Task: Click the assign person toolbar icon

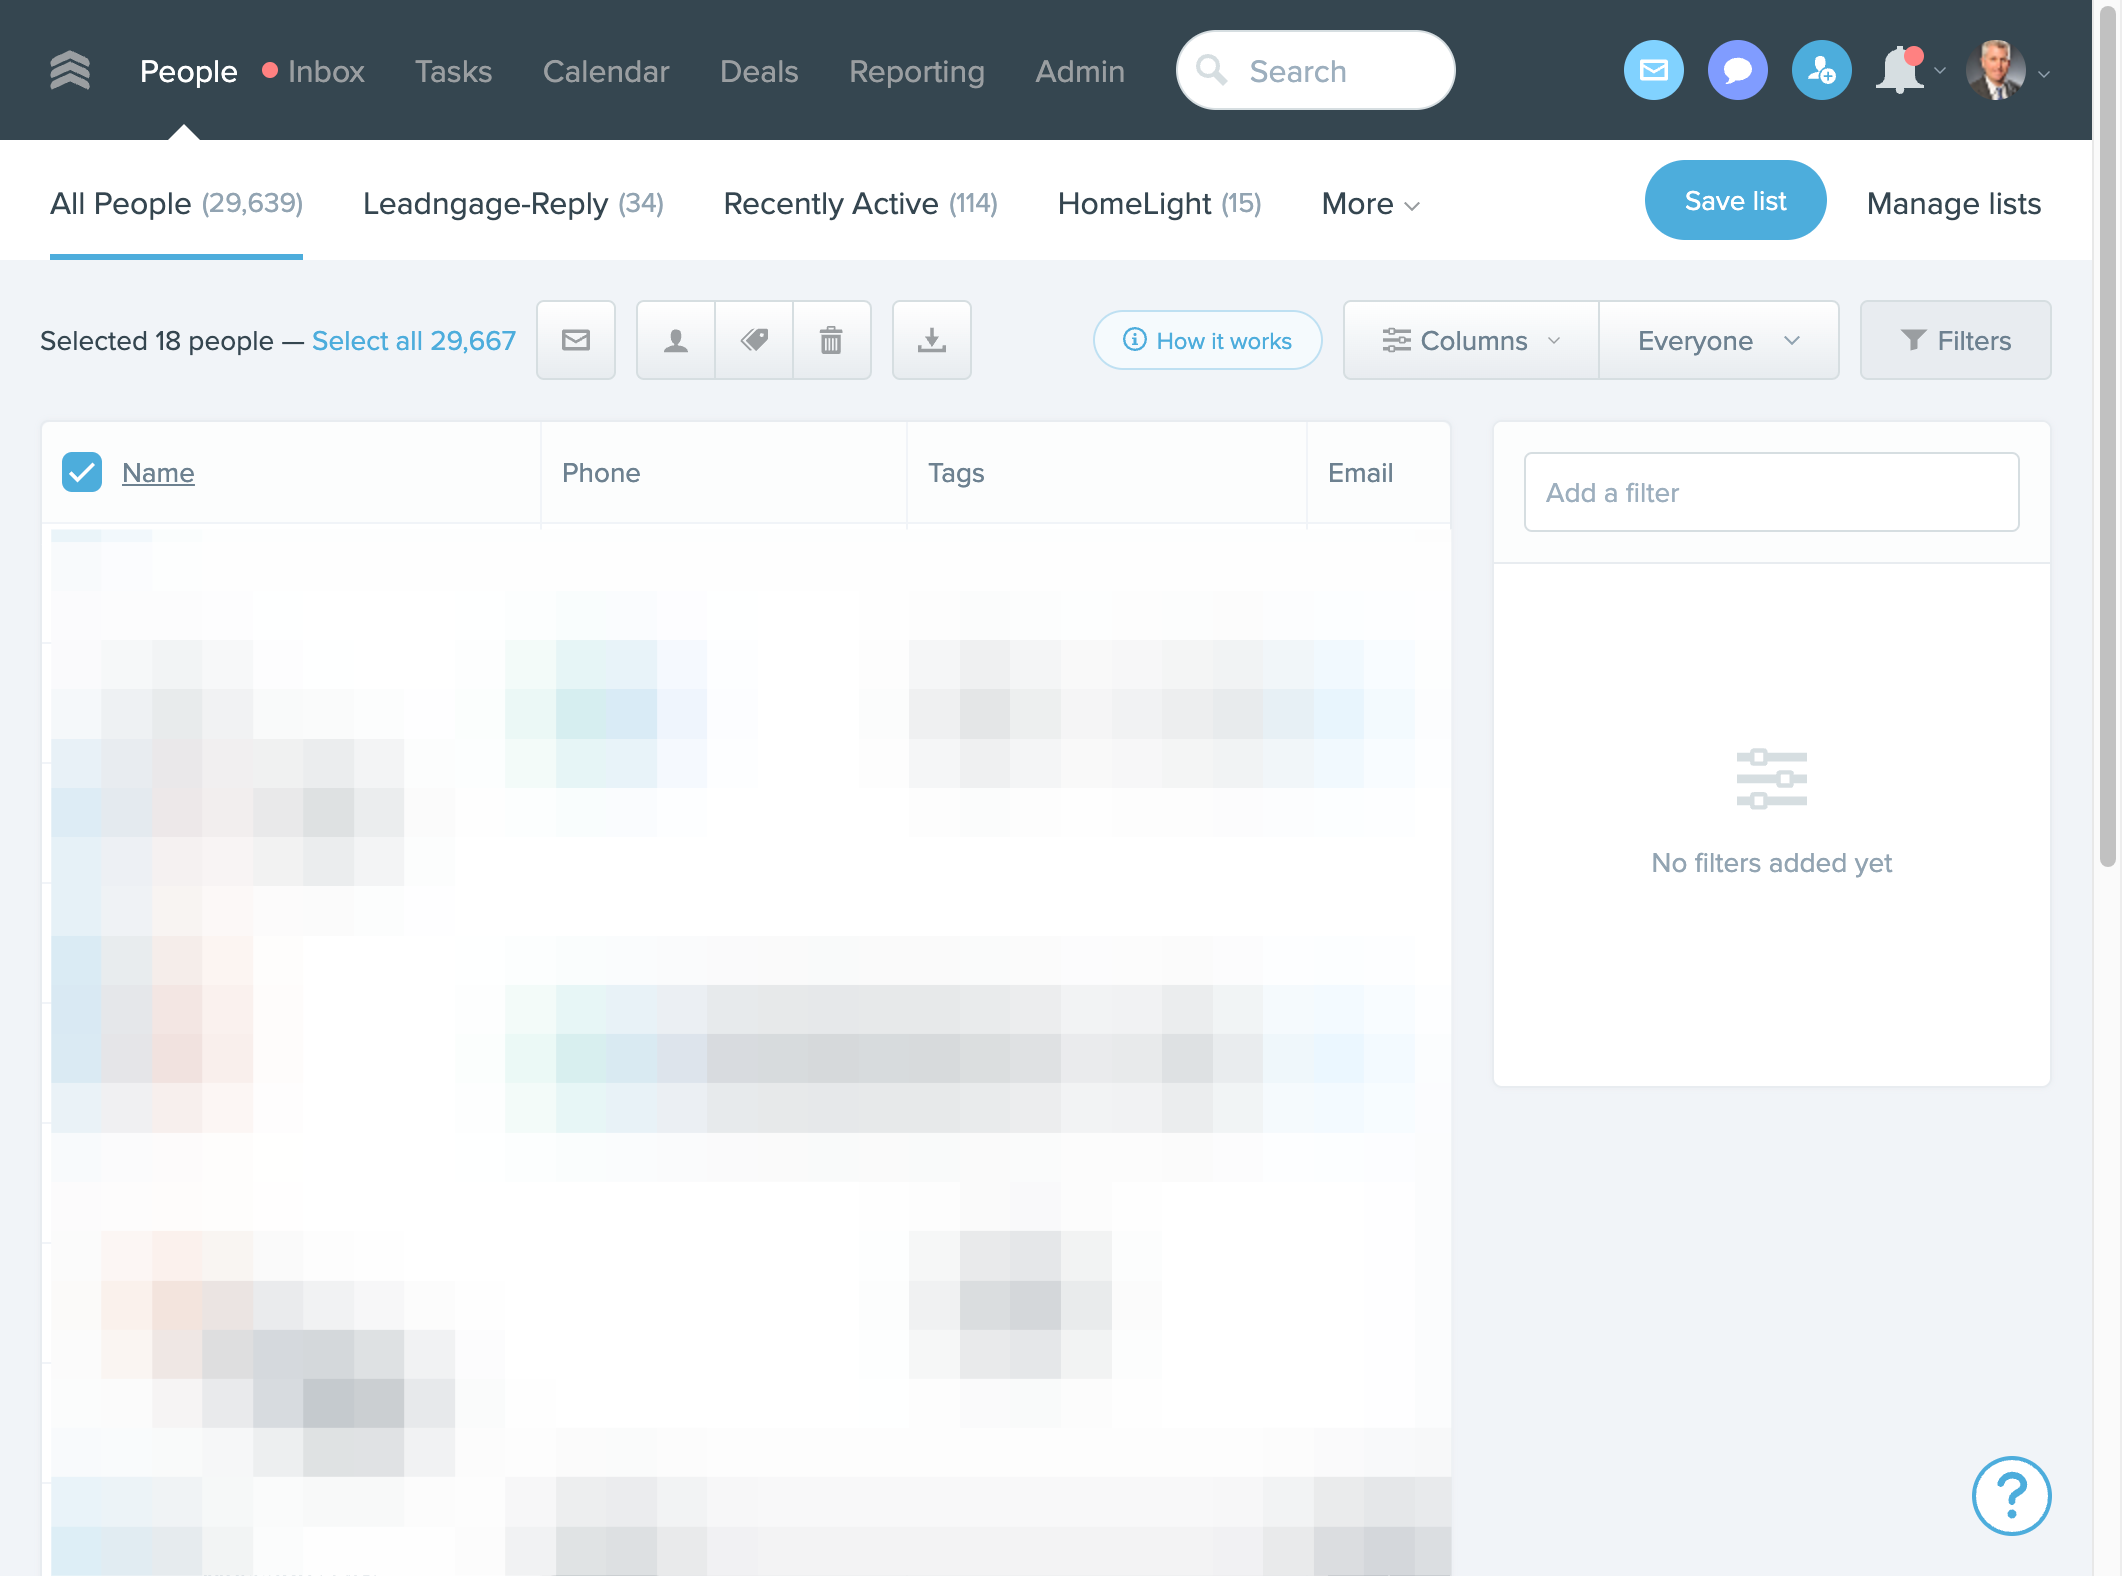Action: 676,340
